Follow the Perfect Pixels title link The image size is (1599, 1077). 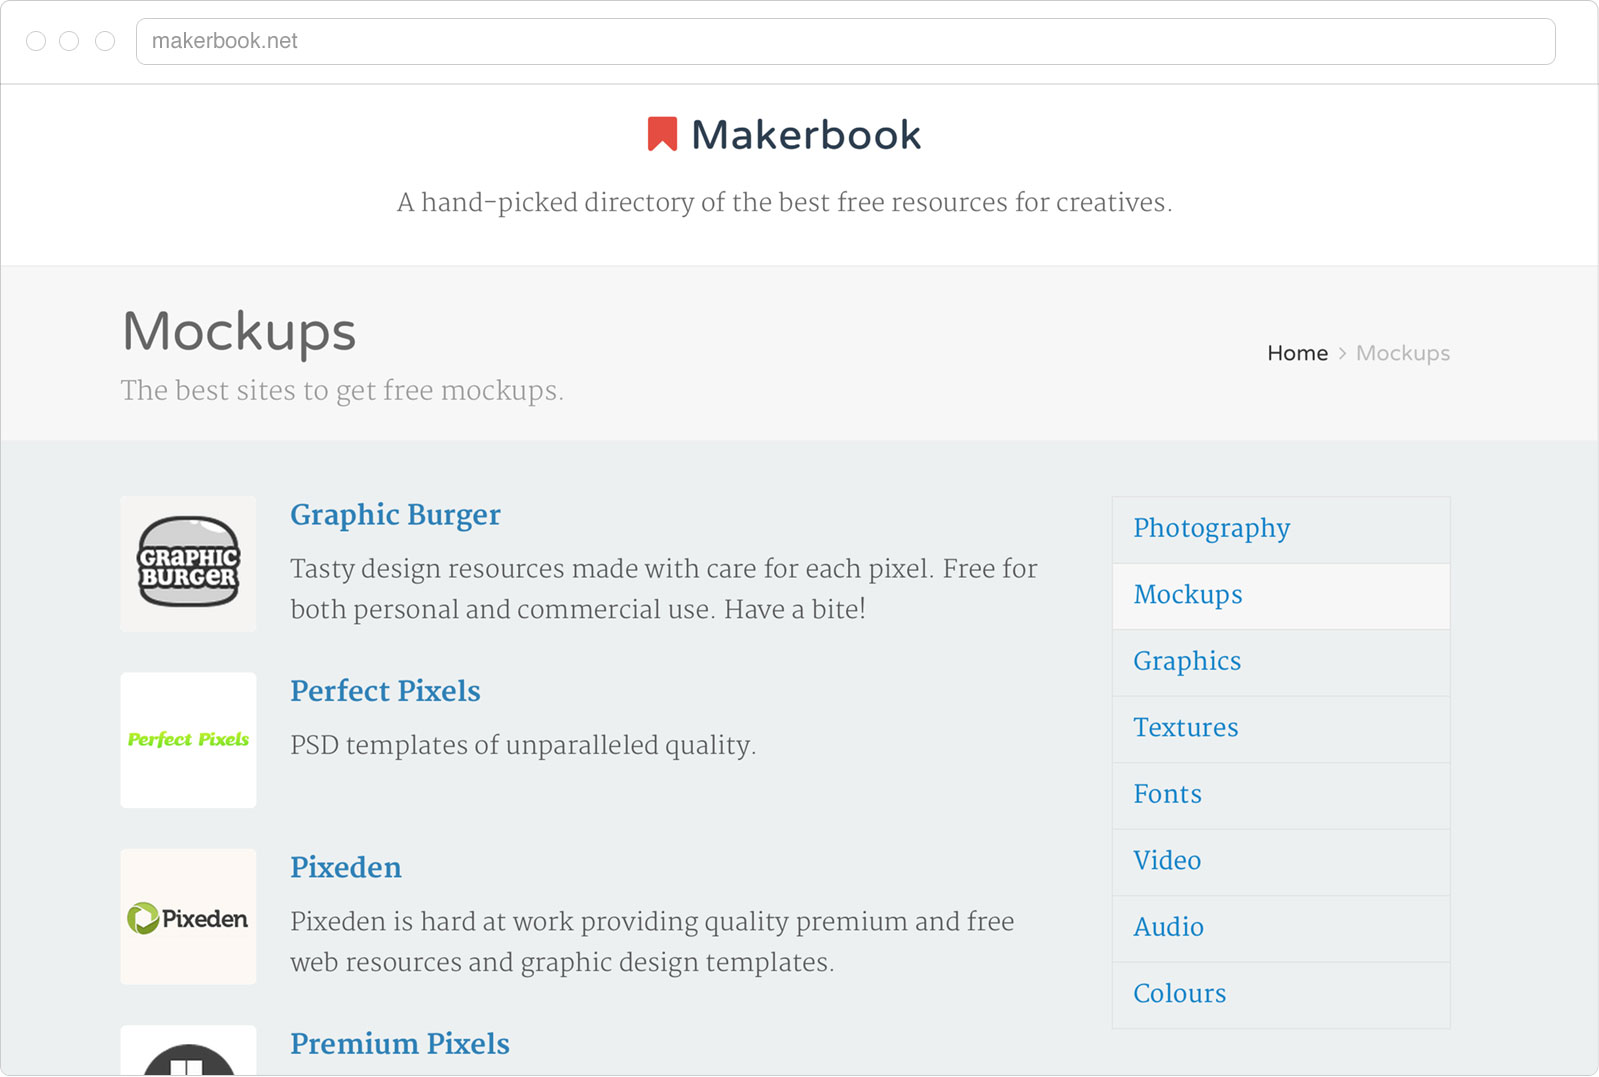coord(385,691)
